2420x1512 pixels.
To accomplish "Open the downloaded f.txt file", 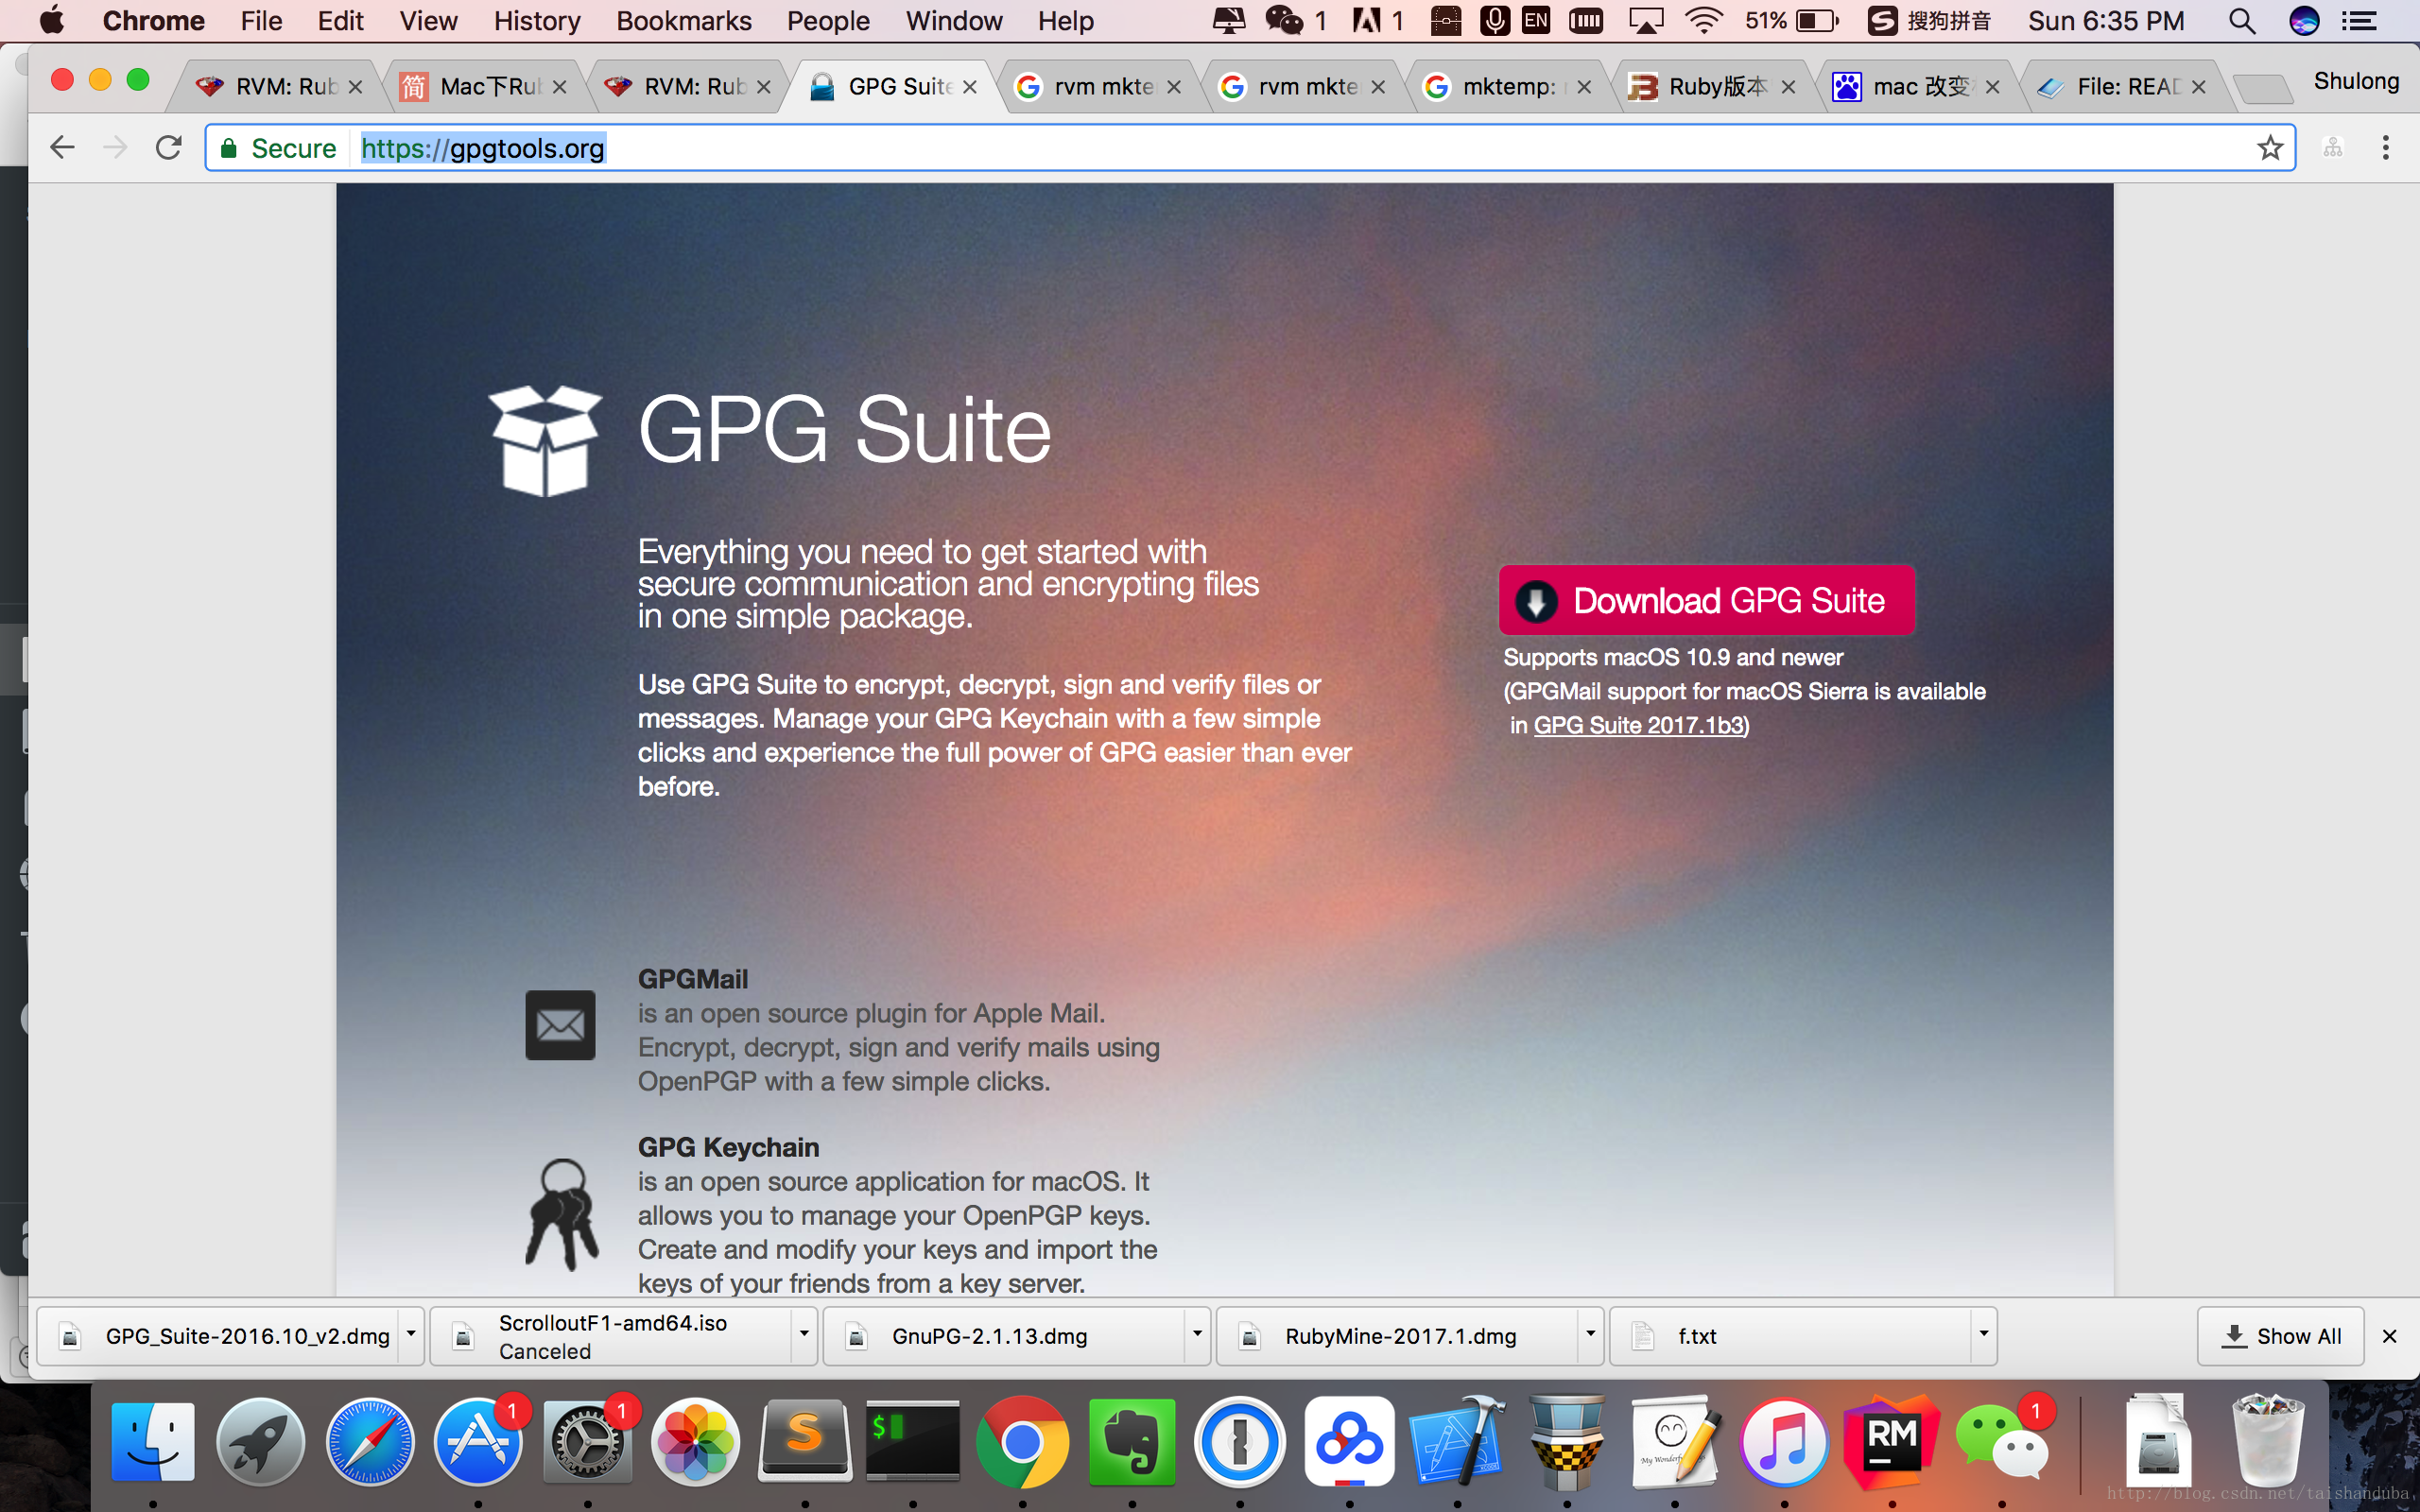I will point(1792,1336).
